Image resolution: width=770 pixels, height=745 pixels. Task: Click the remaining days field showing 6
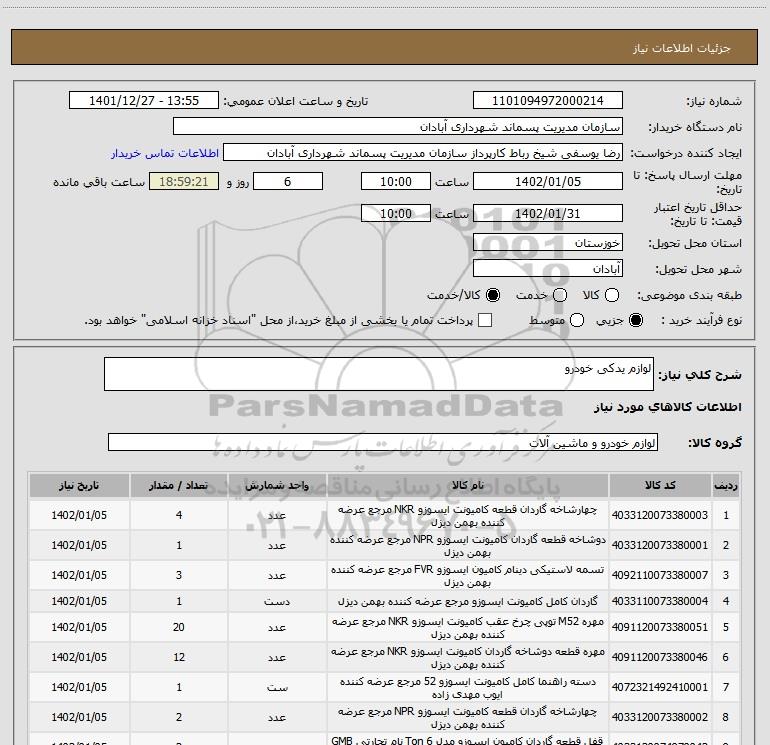pyautogui.click(x=288, y=181)
